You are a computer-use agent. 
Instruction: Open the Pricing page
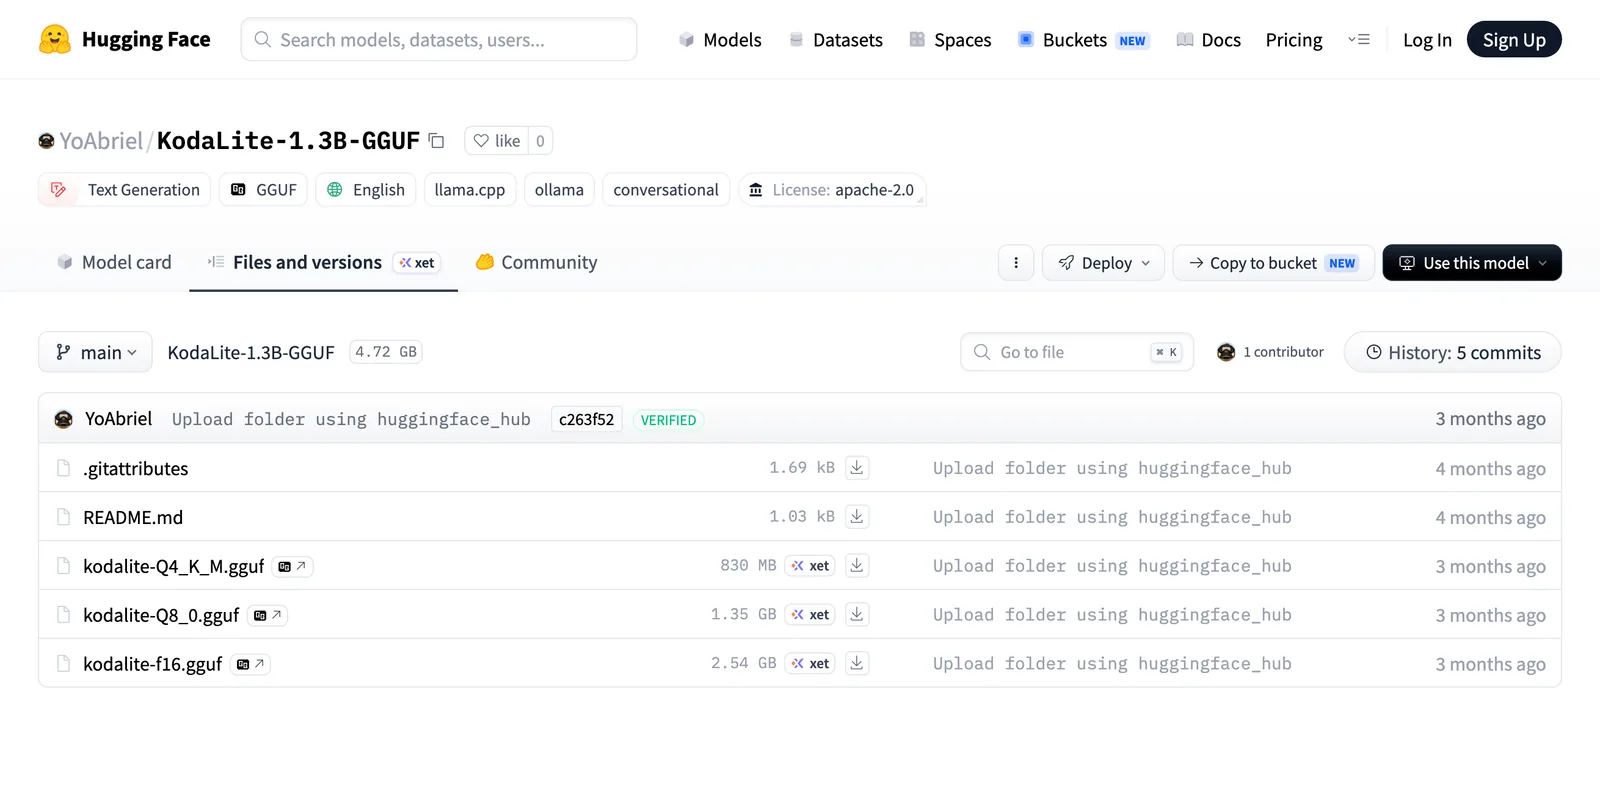click(1294, 40)
